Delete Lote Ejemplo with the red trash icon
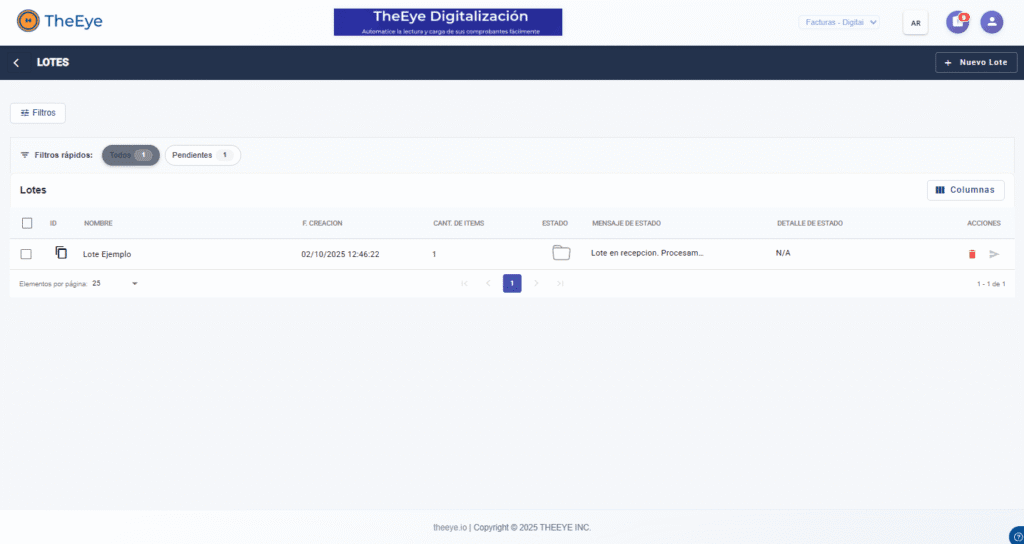Image resolution: width=1024 pixels, height=544 pixels. [x=972, y=254]
